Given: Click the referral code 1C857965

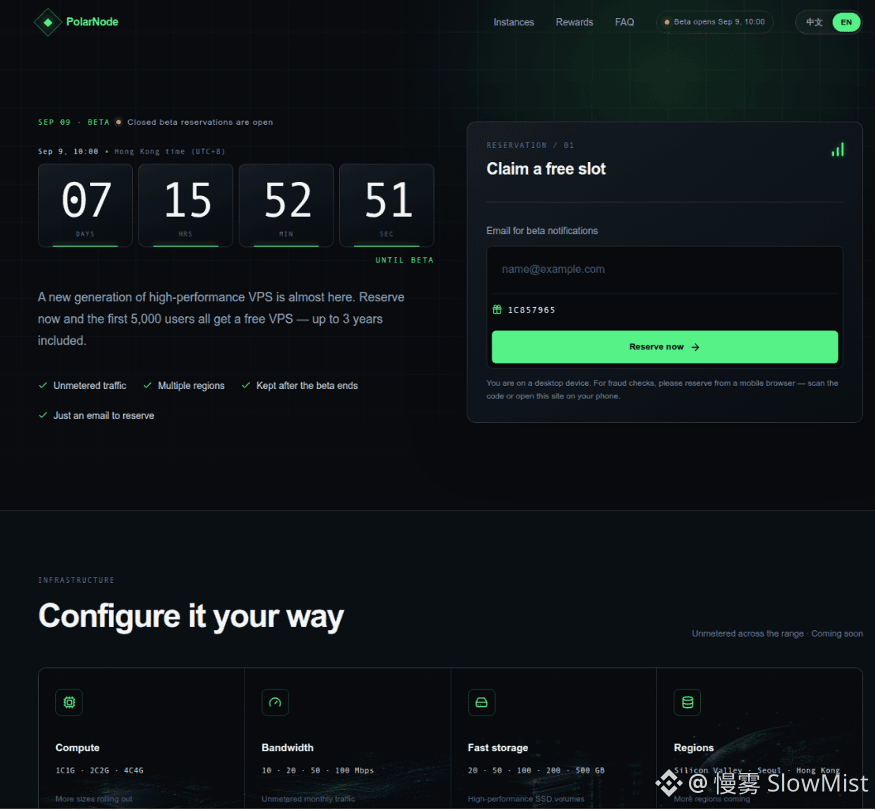Looking at the screenshot, I should [531, 310].
